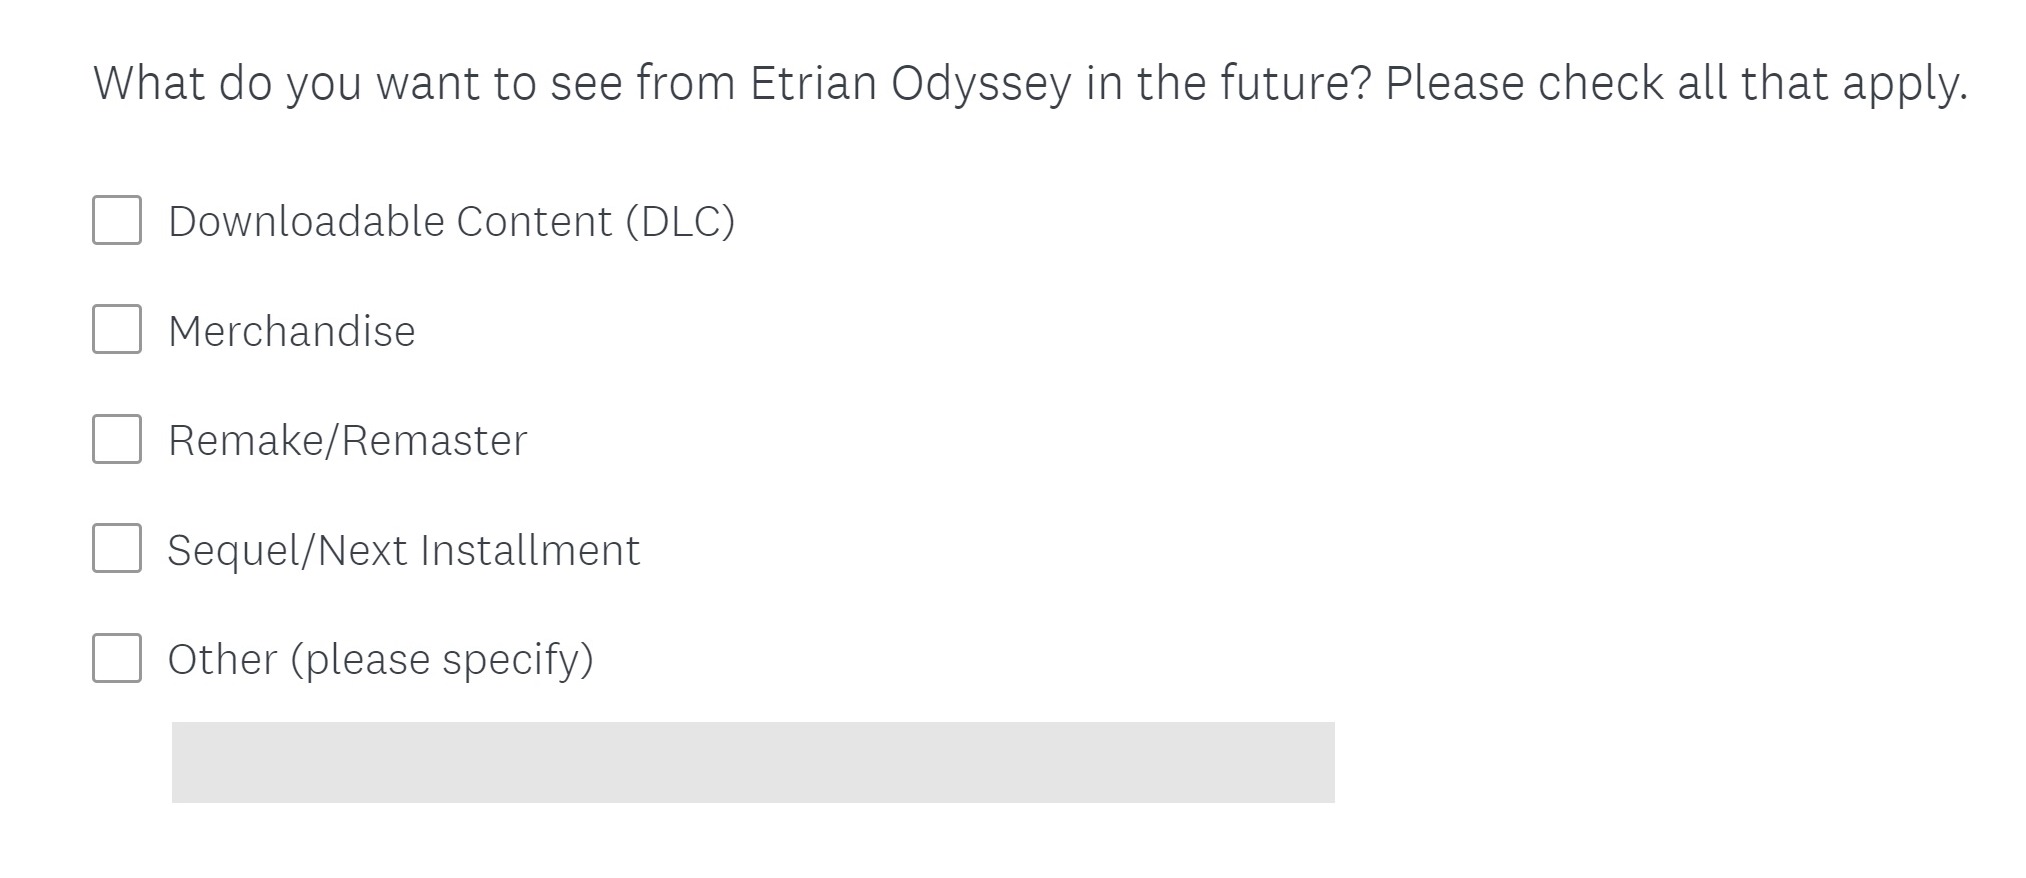2026x878 pixels.
Task: Click the 'Other' option label word
Action: pyautogui.click(x=222, y=659)
